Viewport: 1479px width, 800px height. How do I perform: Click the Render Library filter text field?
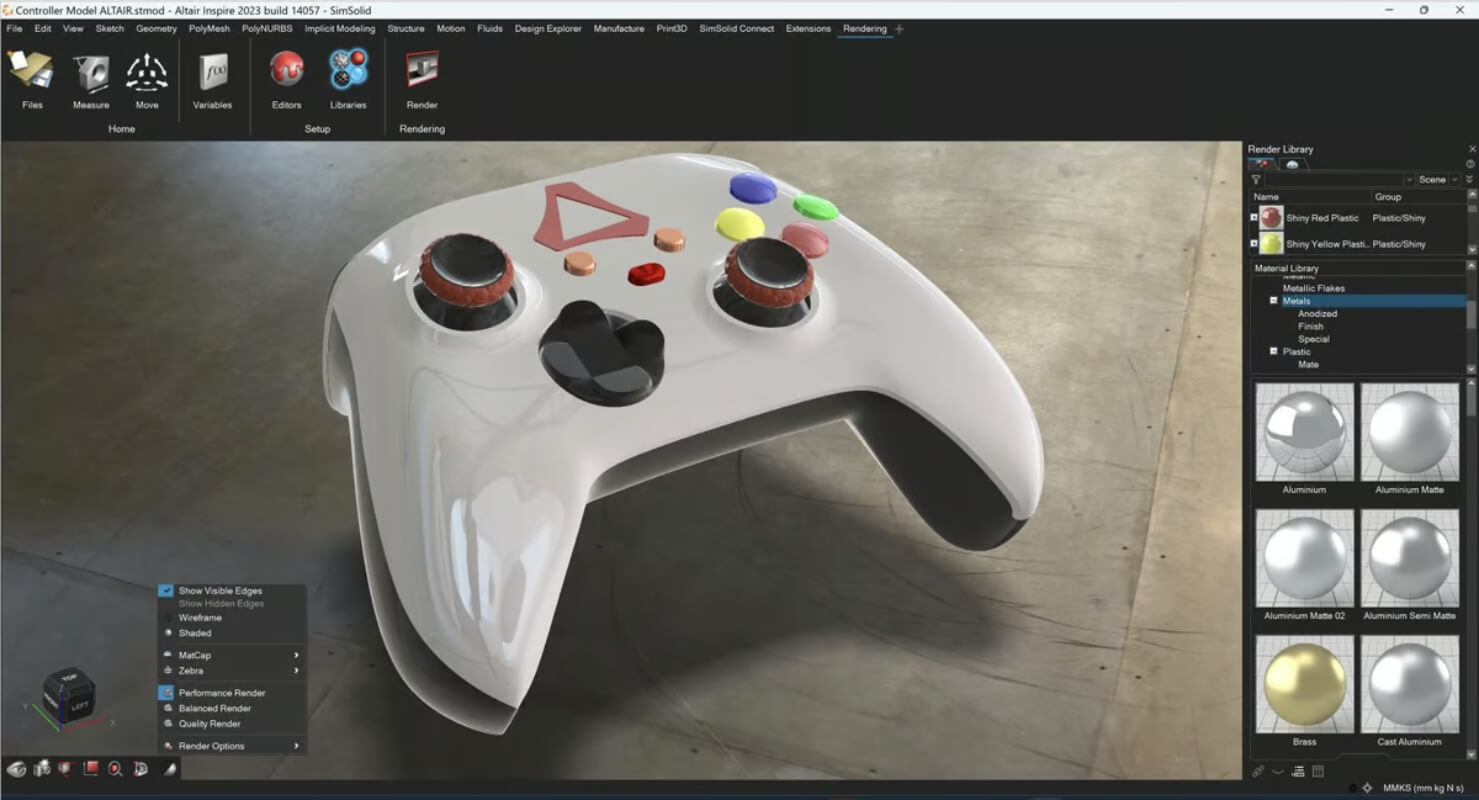pos(1334,180)
